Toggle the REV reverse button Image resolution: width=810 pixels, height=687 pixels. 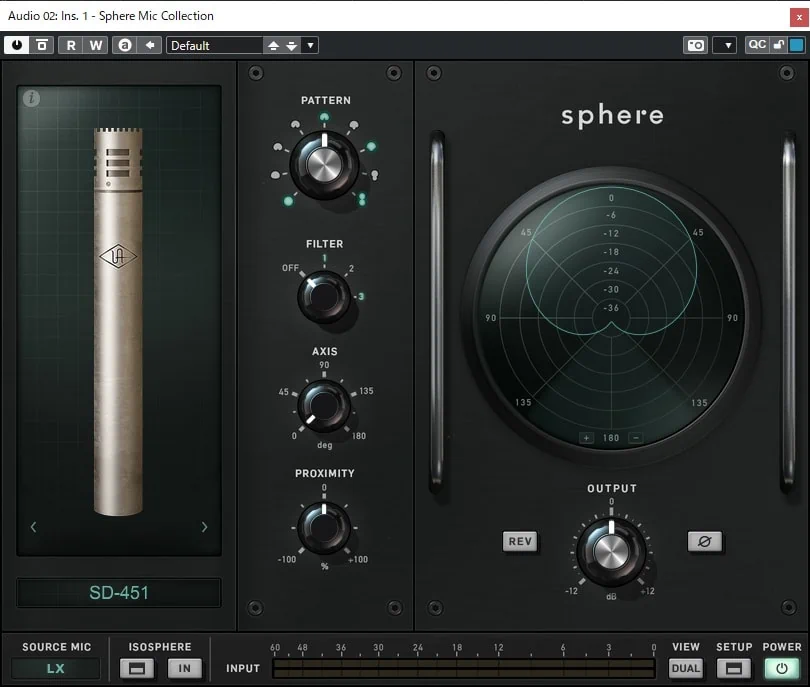click(x=520, y=541)
